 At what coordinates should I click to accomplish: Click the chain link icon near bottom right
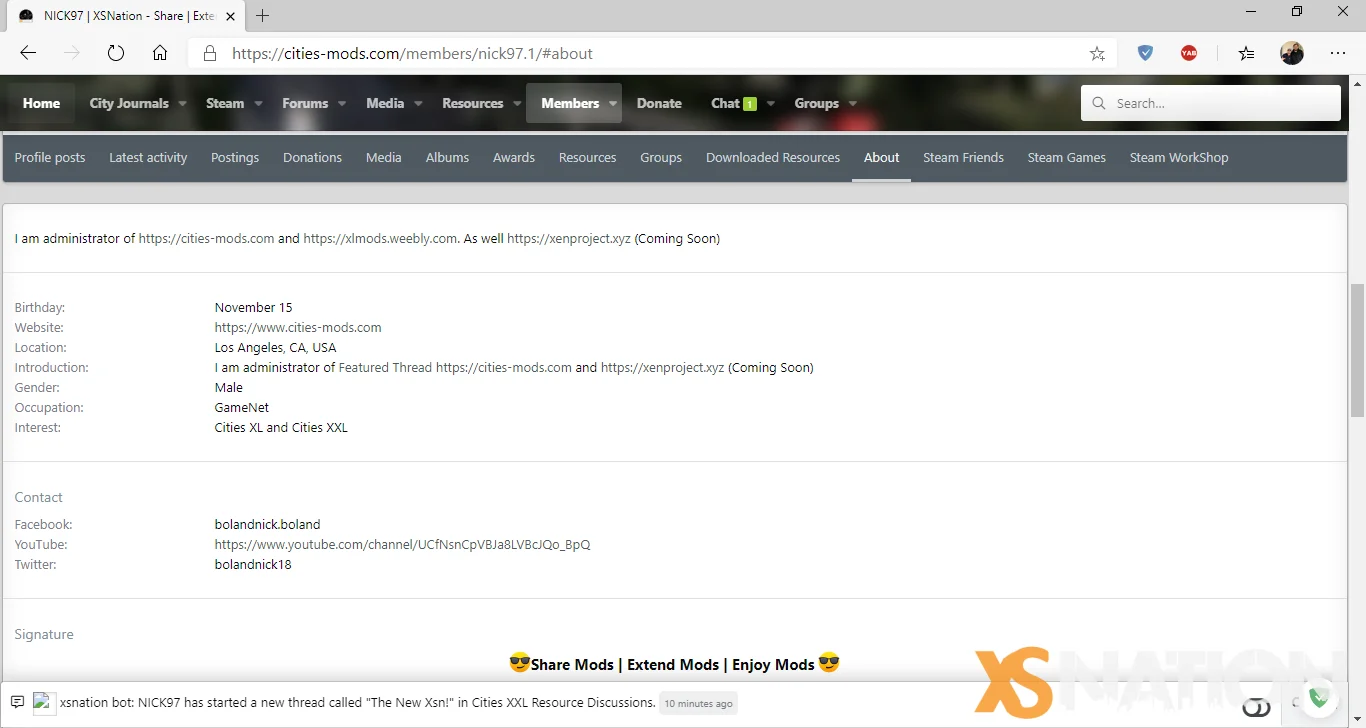tap(1256, 708)
